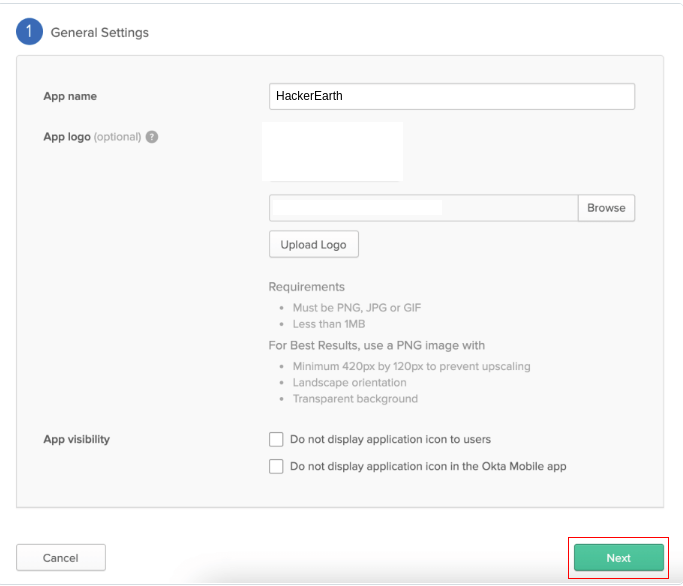Click the step 1 circle icon
Image resolution: width=683 pixels, height=586 pixels.
tap(29, 31)
